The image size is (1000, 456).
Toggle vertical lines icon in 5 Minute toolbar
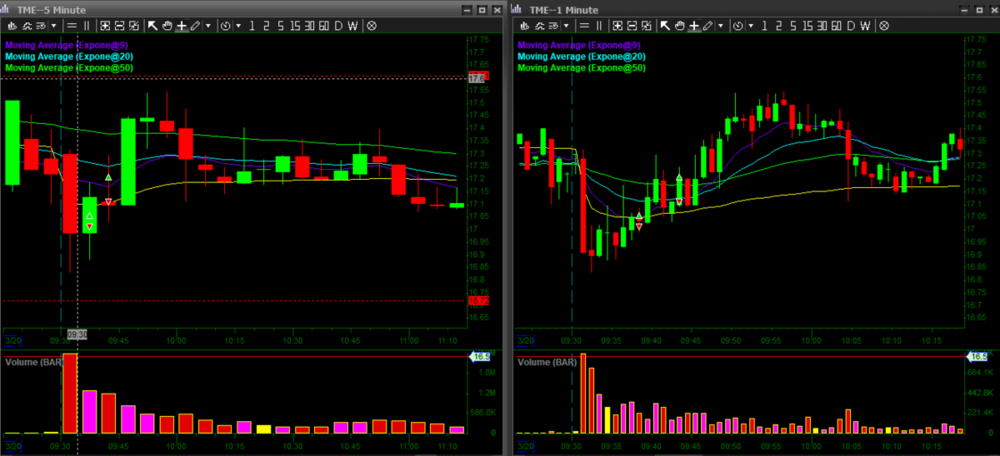coord(86,25)
